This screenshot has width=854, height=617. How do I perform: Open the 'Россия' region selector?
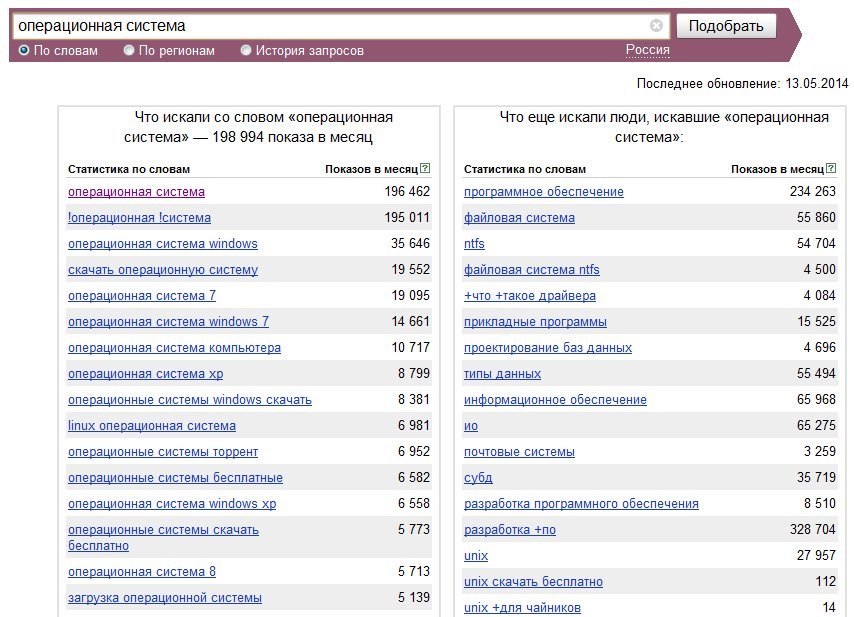click(648, 50)
